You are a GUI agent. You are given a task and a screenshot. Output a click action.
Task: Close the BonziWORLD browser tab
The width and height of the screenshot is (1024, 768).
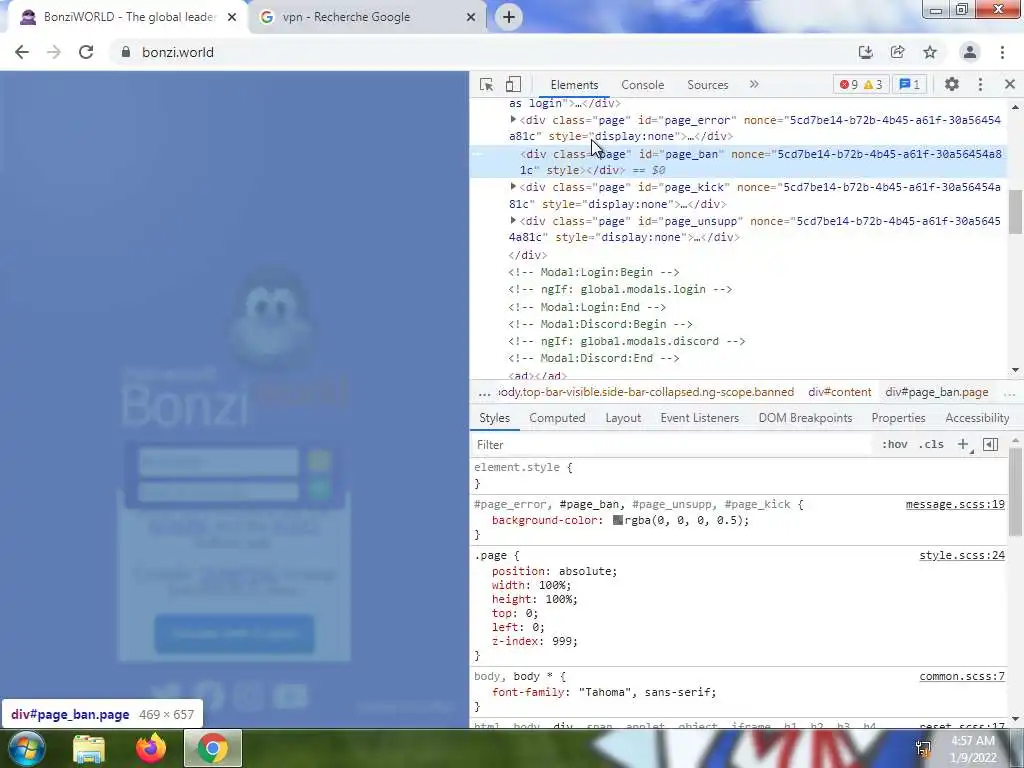[x=232, y=17]
